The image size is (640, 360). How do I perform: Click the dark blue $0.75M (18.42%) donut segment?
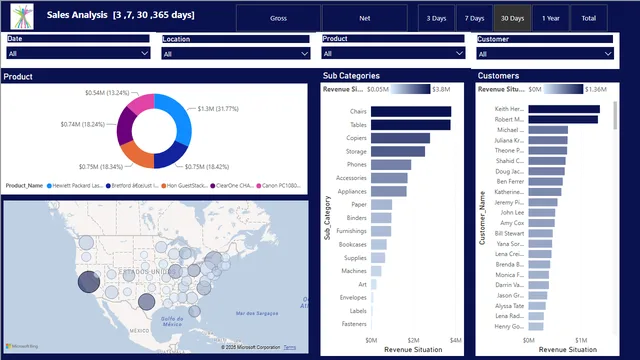(168, 157)
